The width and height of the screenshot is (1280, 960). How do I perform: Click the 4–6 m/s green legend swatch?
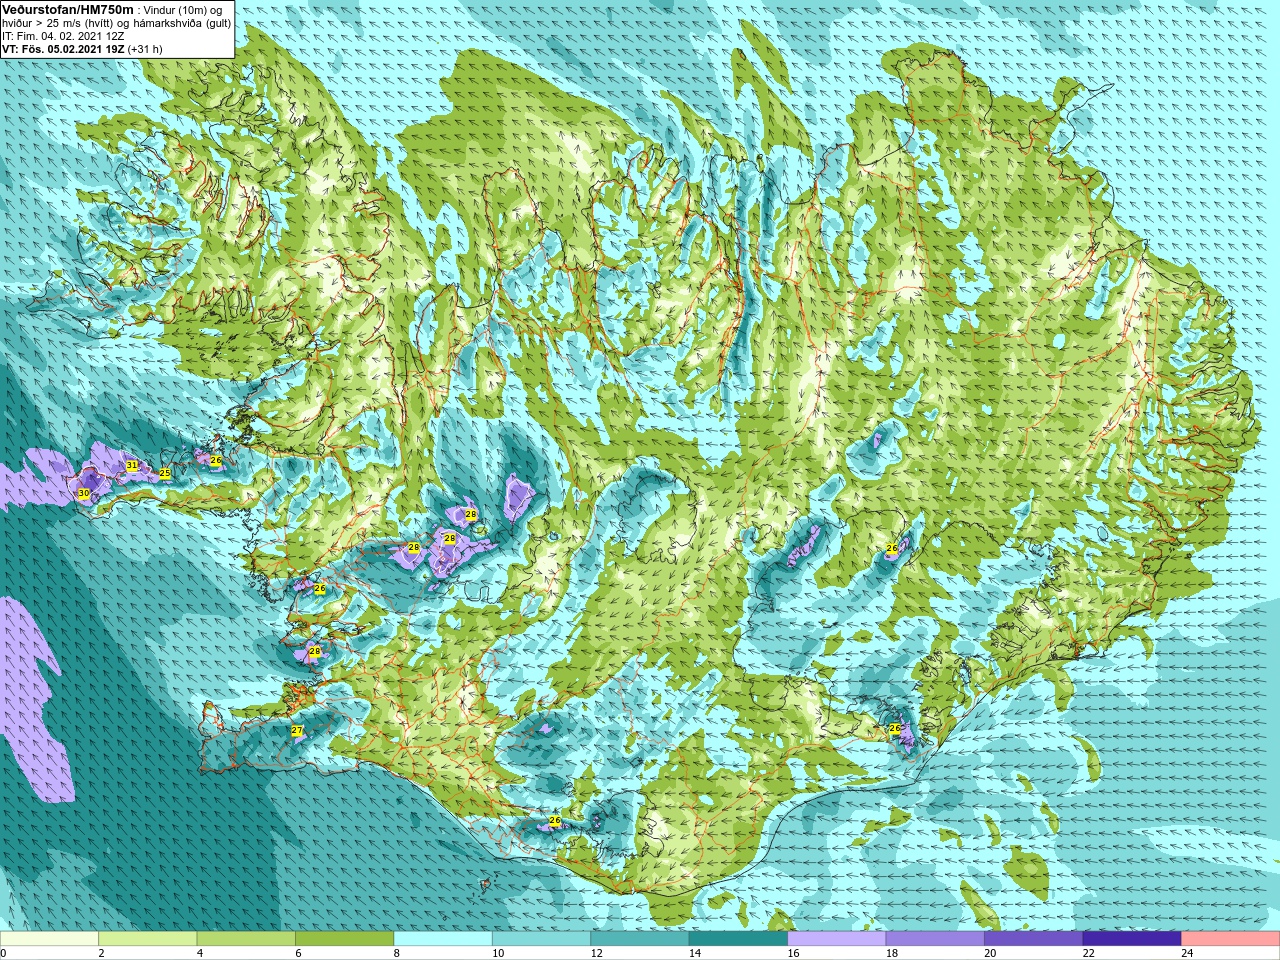[x=246, y=939]
